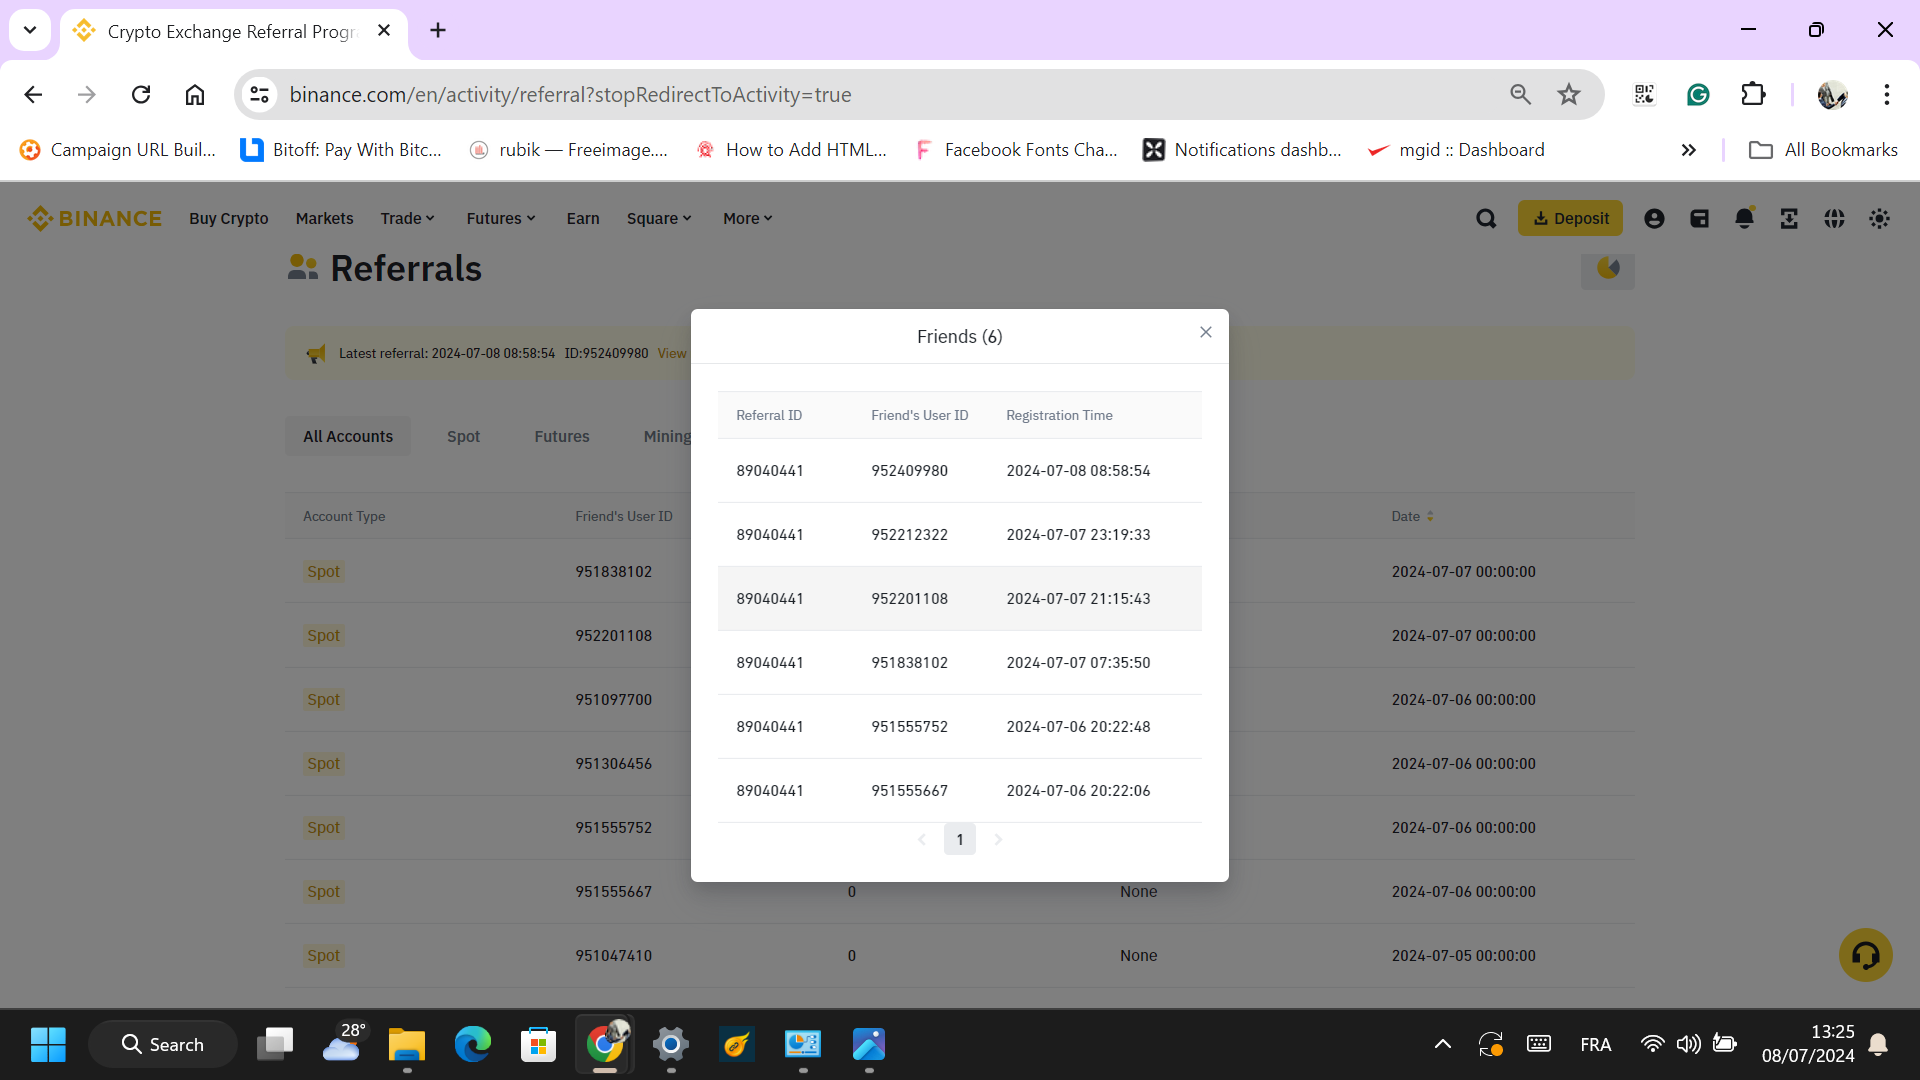Select page 1 in Friends pagination
This screenshot has width=1920, height=1080.
point(959,839)
